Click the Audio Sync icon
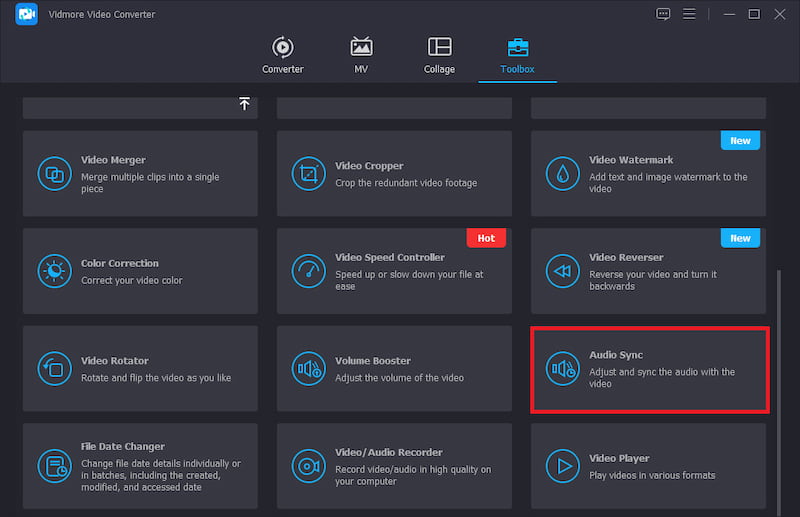This screenshot has height=517, width=800. (563, 369)
